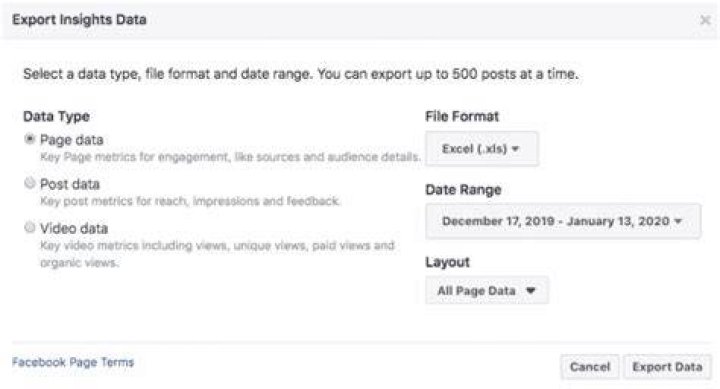
Task: Click the arrow next to Excel (.xls)
Action: click(x=515, y=149)
